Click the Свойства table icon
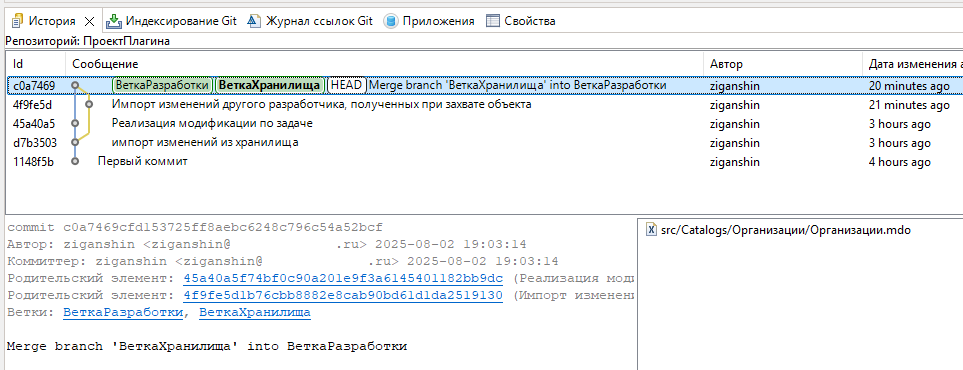The height and width of the screenshot is (370, 963). point(493,22)
